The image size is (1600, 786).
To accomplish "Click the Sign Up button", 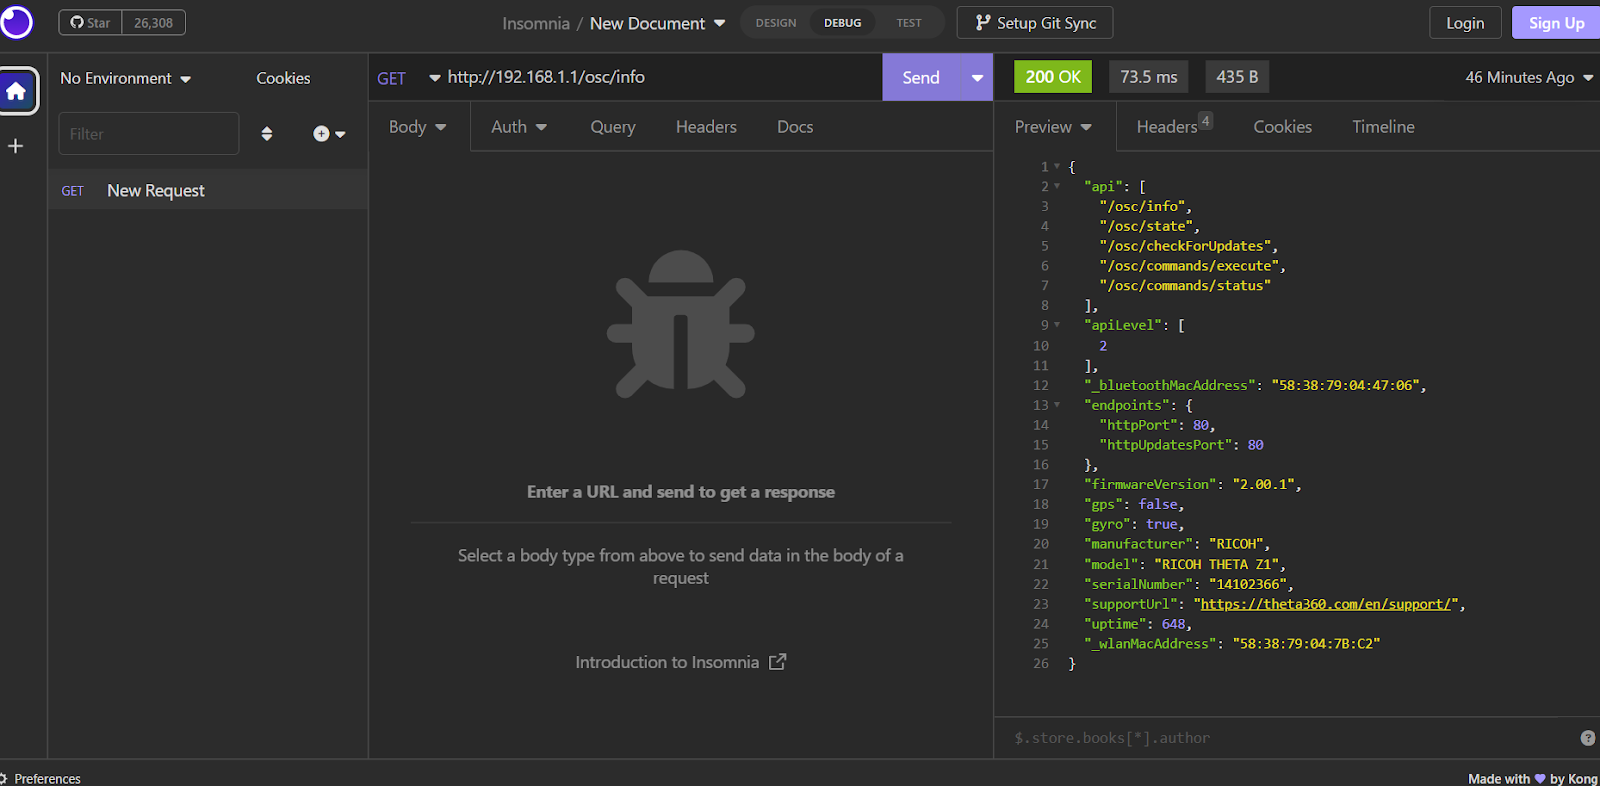I will pos(1556,23).
